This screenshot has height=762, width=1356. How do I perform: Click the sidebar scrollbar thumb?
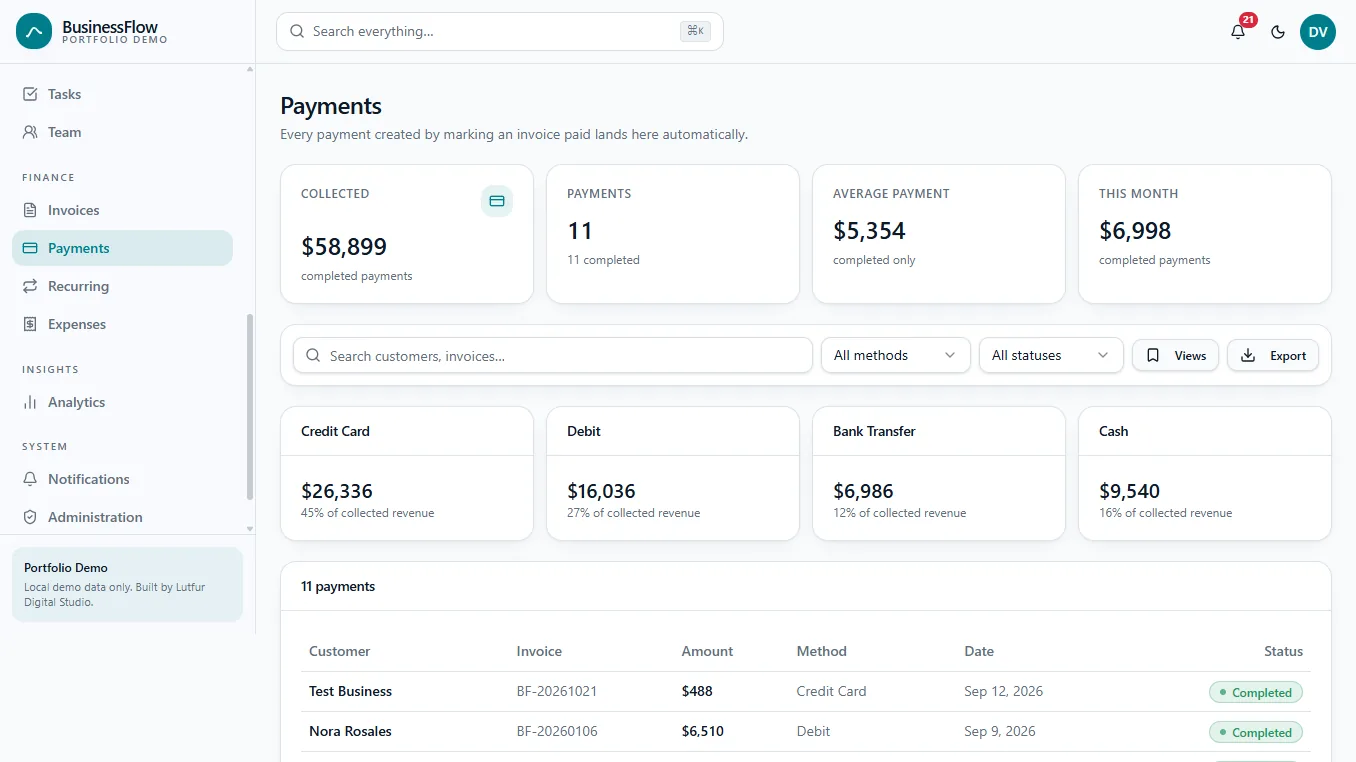(x=250, y=407)
